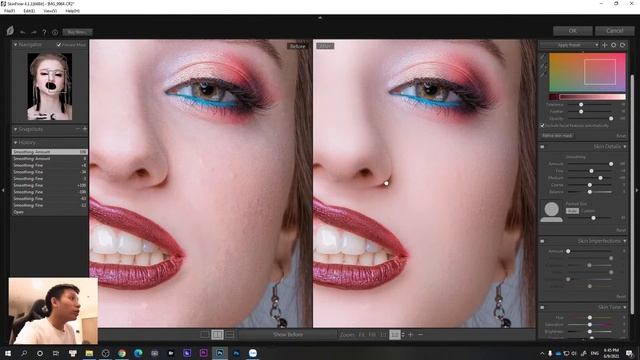Hide the left side panel
This screenshot has height=360, width=640.
click(x=3, y=190)
